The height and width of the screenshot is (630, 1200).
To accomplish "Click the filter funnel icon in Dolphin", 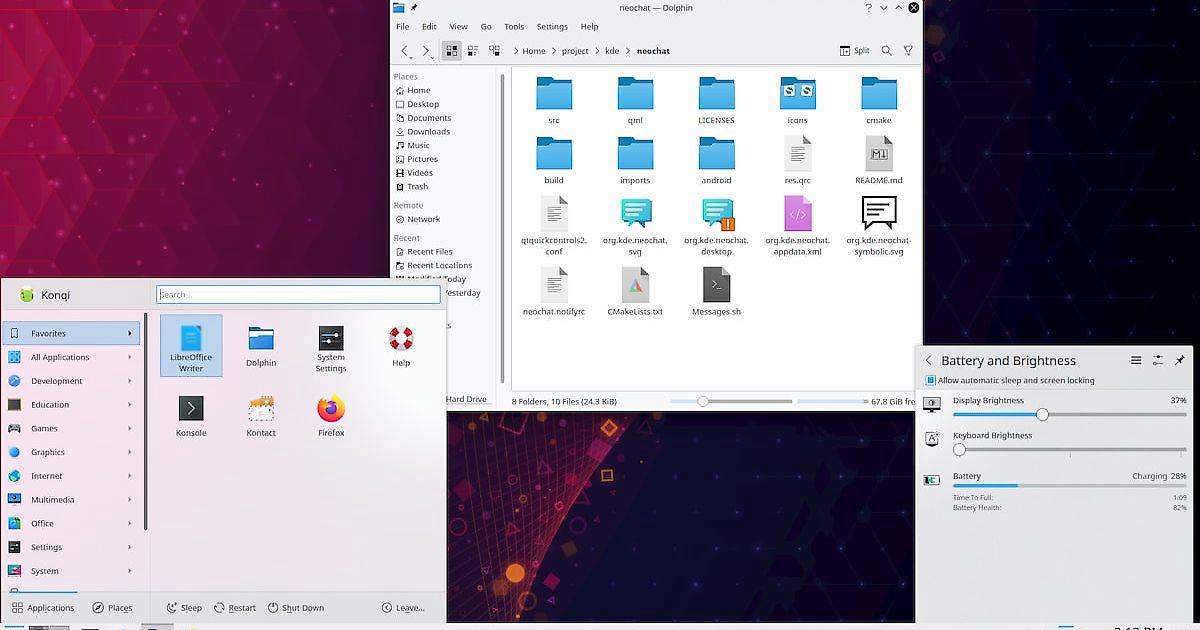I will [x=908, y=50].
